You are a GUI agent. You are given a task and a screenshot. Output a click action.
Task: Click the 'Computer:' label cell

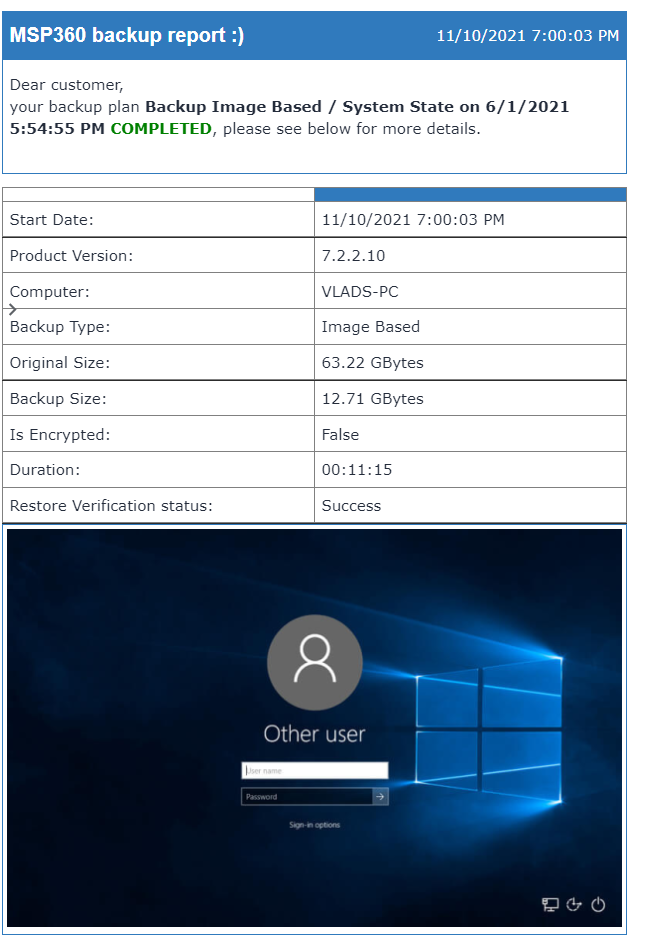[x=158, y=291]
